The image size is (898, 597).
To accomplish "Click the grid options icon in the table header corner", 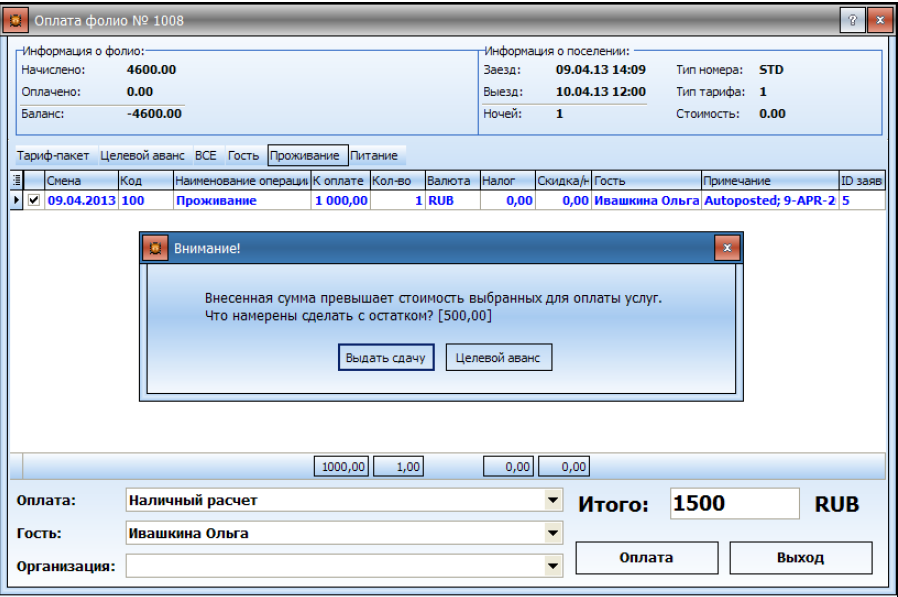I will point(17,180).
